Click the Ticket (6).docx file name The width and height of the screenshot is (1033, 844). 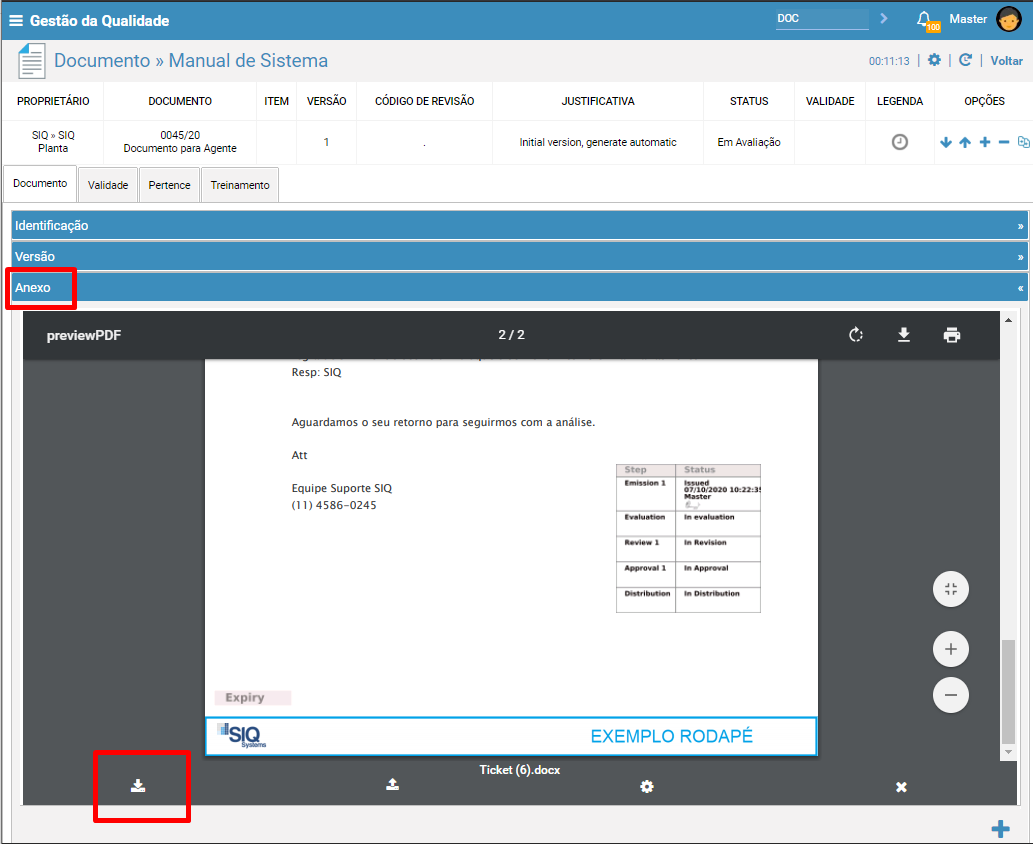pyautogui.click(x=519, y=770)
